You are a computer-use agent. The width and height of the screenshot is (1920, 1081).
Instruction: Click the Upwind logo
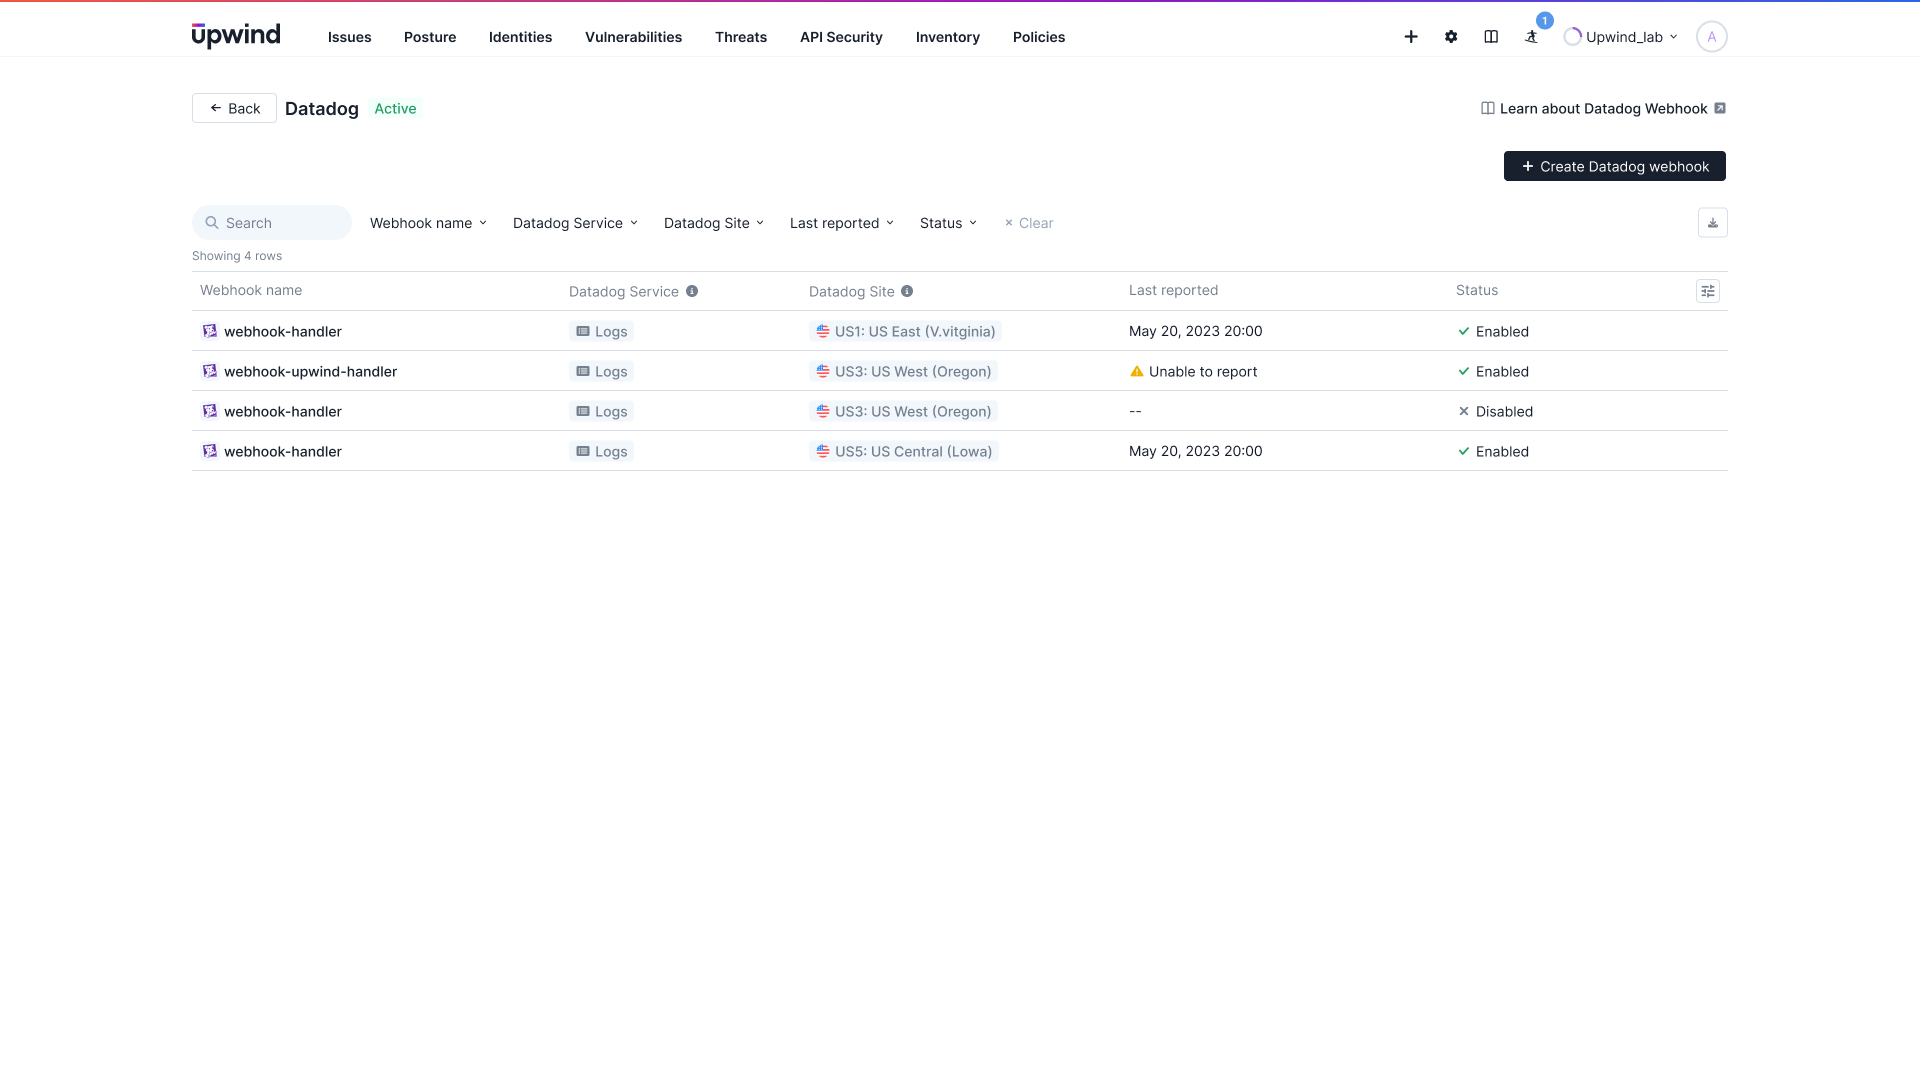tap(235, 34)
